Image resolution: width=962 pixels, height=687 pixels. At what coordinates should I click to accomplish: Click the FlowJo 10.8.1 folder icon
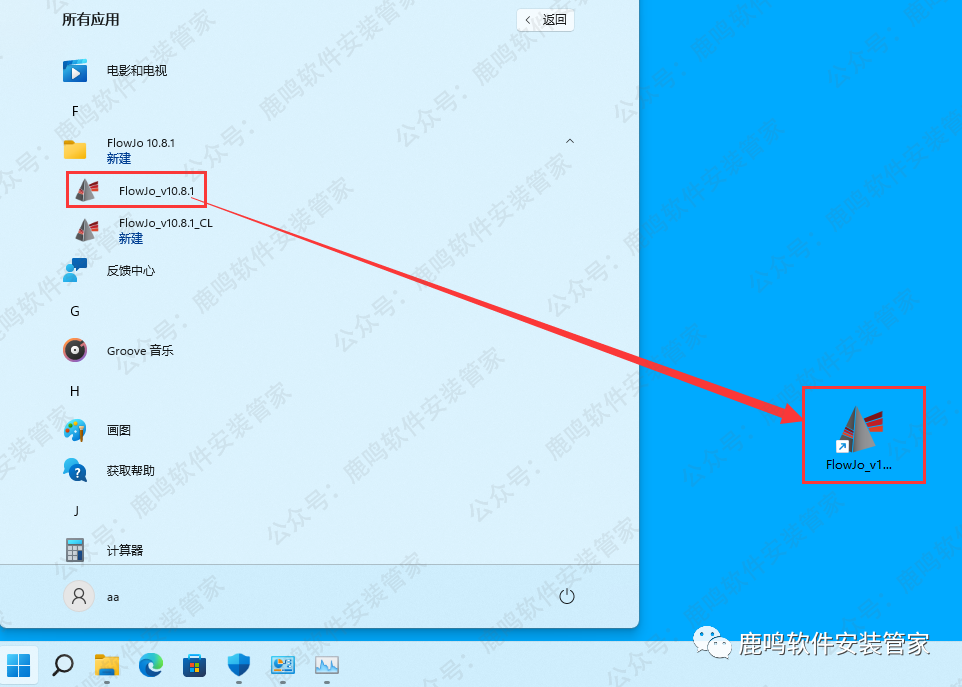tap(75, 150)
